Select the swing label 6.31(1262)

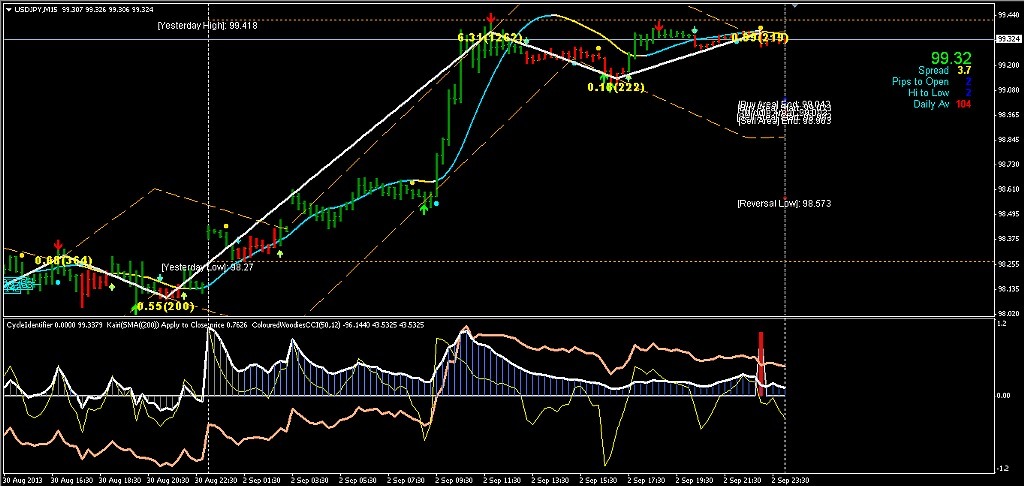coord(490,38)
